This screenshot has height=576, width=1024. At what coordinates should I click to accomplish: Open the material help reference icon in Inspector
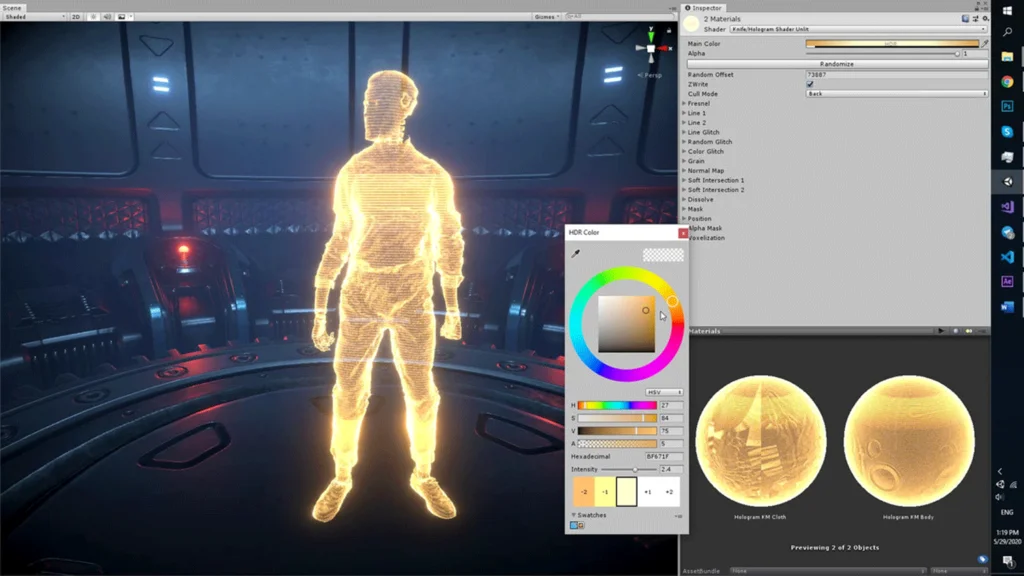[965, 19]
